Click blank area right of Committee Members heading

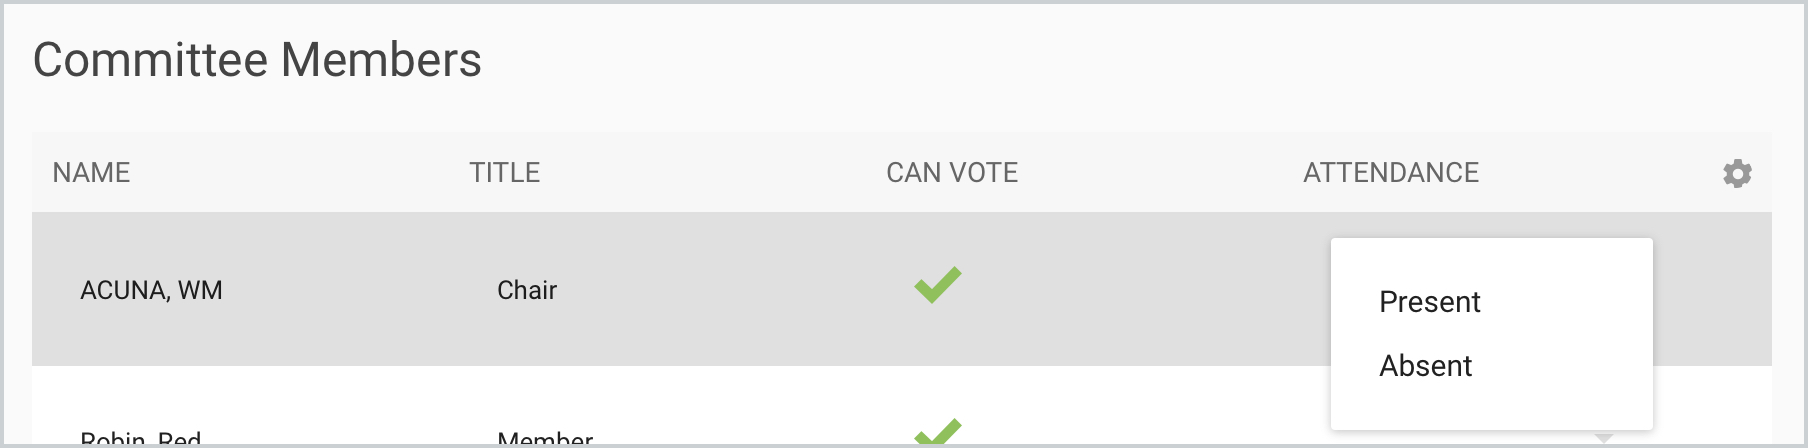pyautogui.click(x=1100, y=60)
